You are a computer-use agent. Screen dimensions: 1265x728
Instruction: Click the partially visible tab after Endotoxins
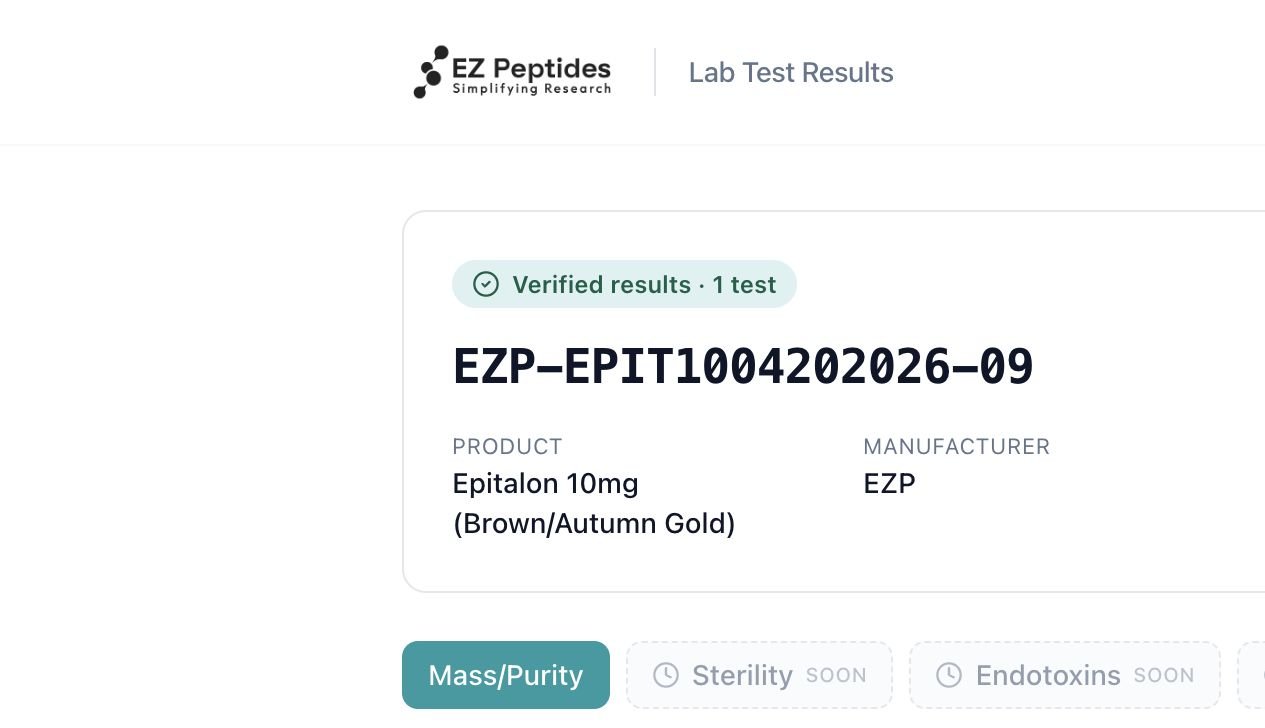[x=1251, y=675]
